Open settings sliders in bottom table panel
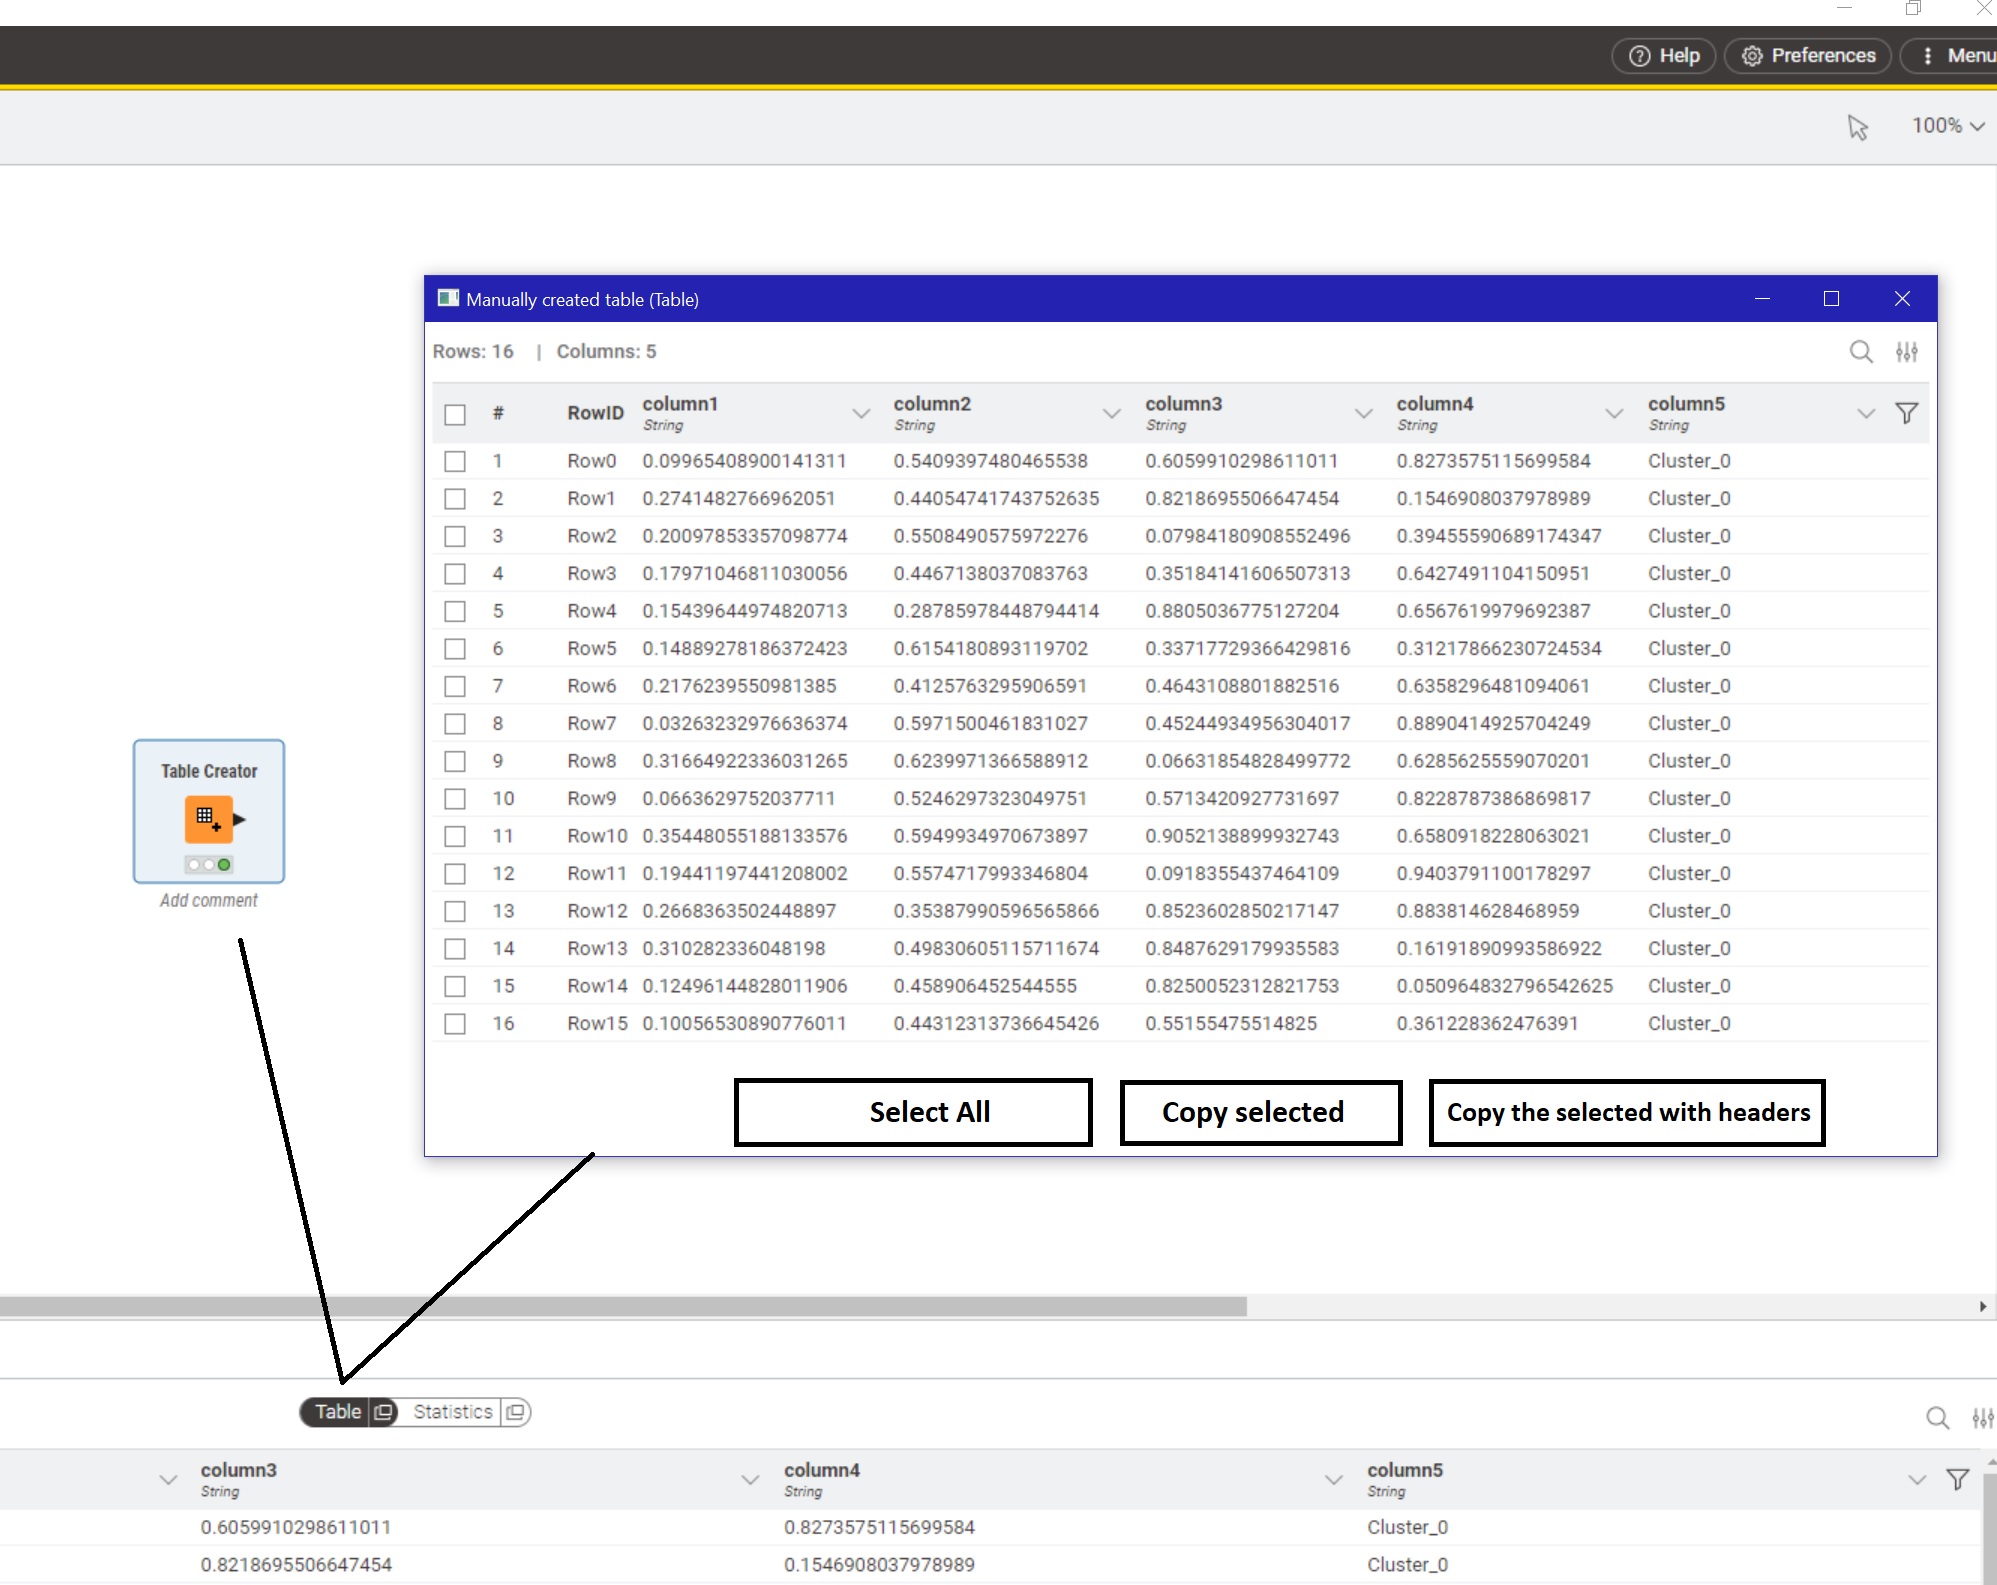 [x=1984, y=1418]
